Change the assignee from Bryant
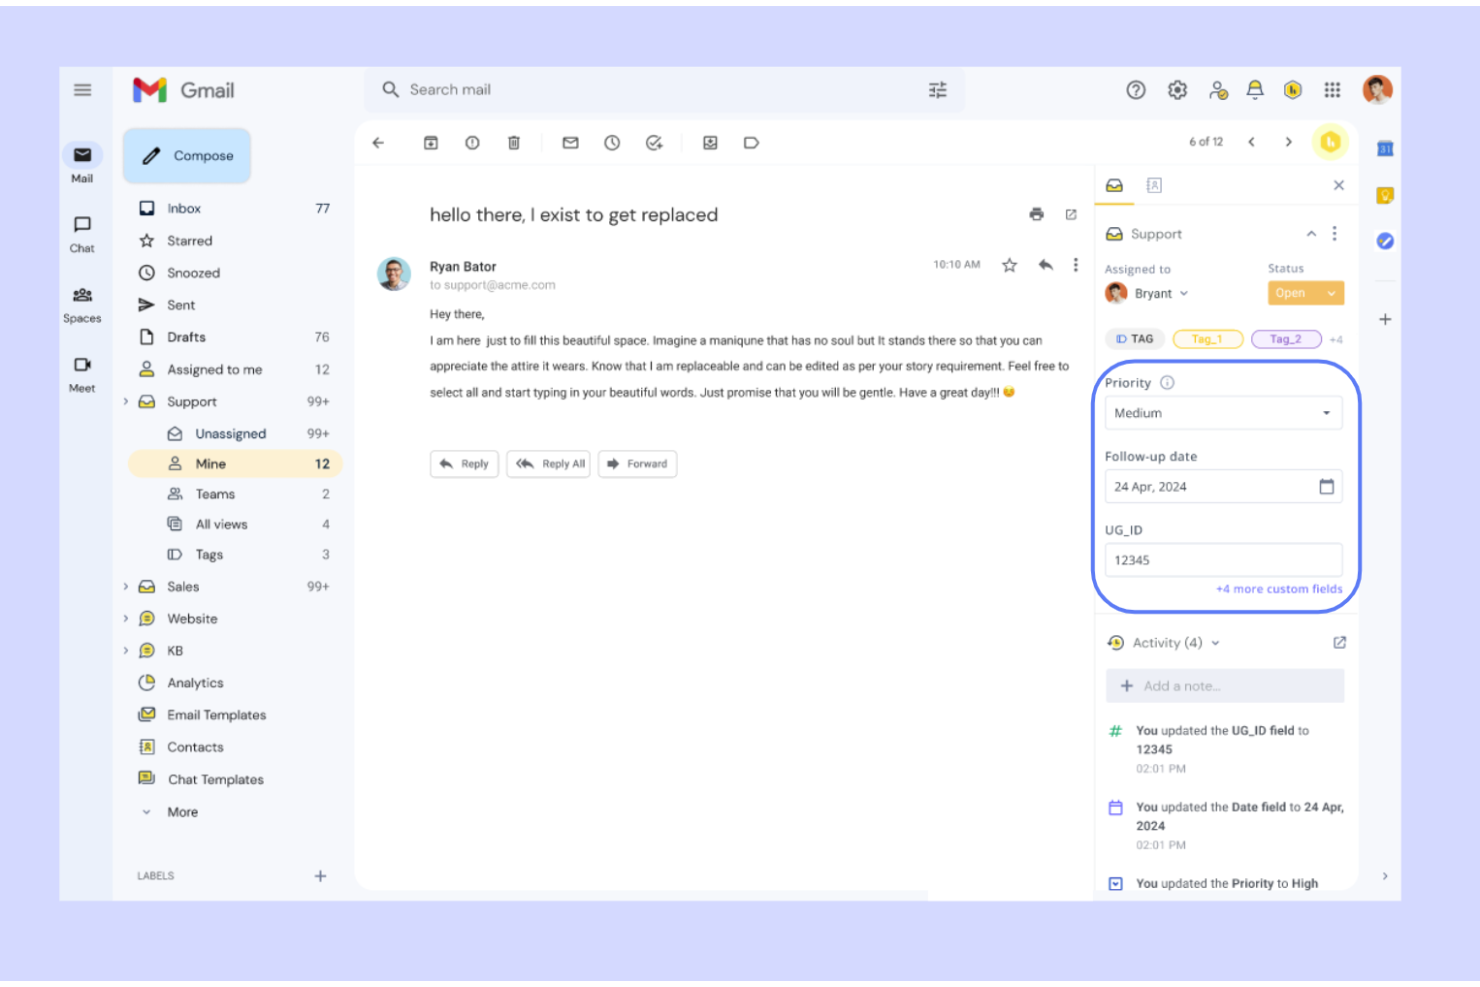1480x987 pixels. [x=1160, y=293]
